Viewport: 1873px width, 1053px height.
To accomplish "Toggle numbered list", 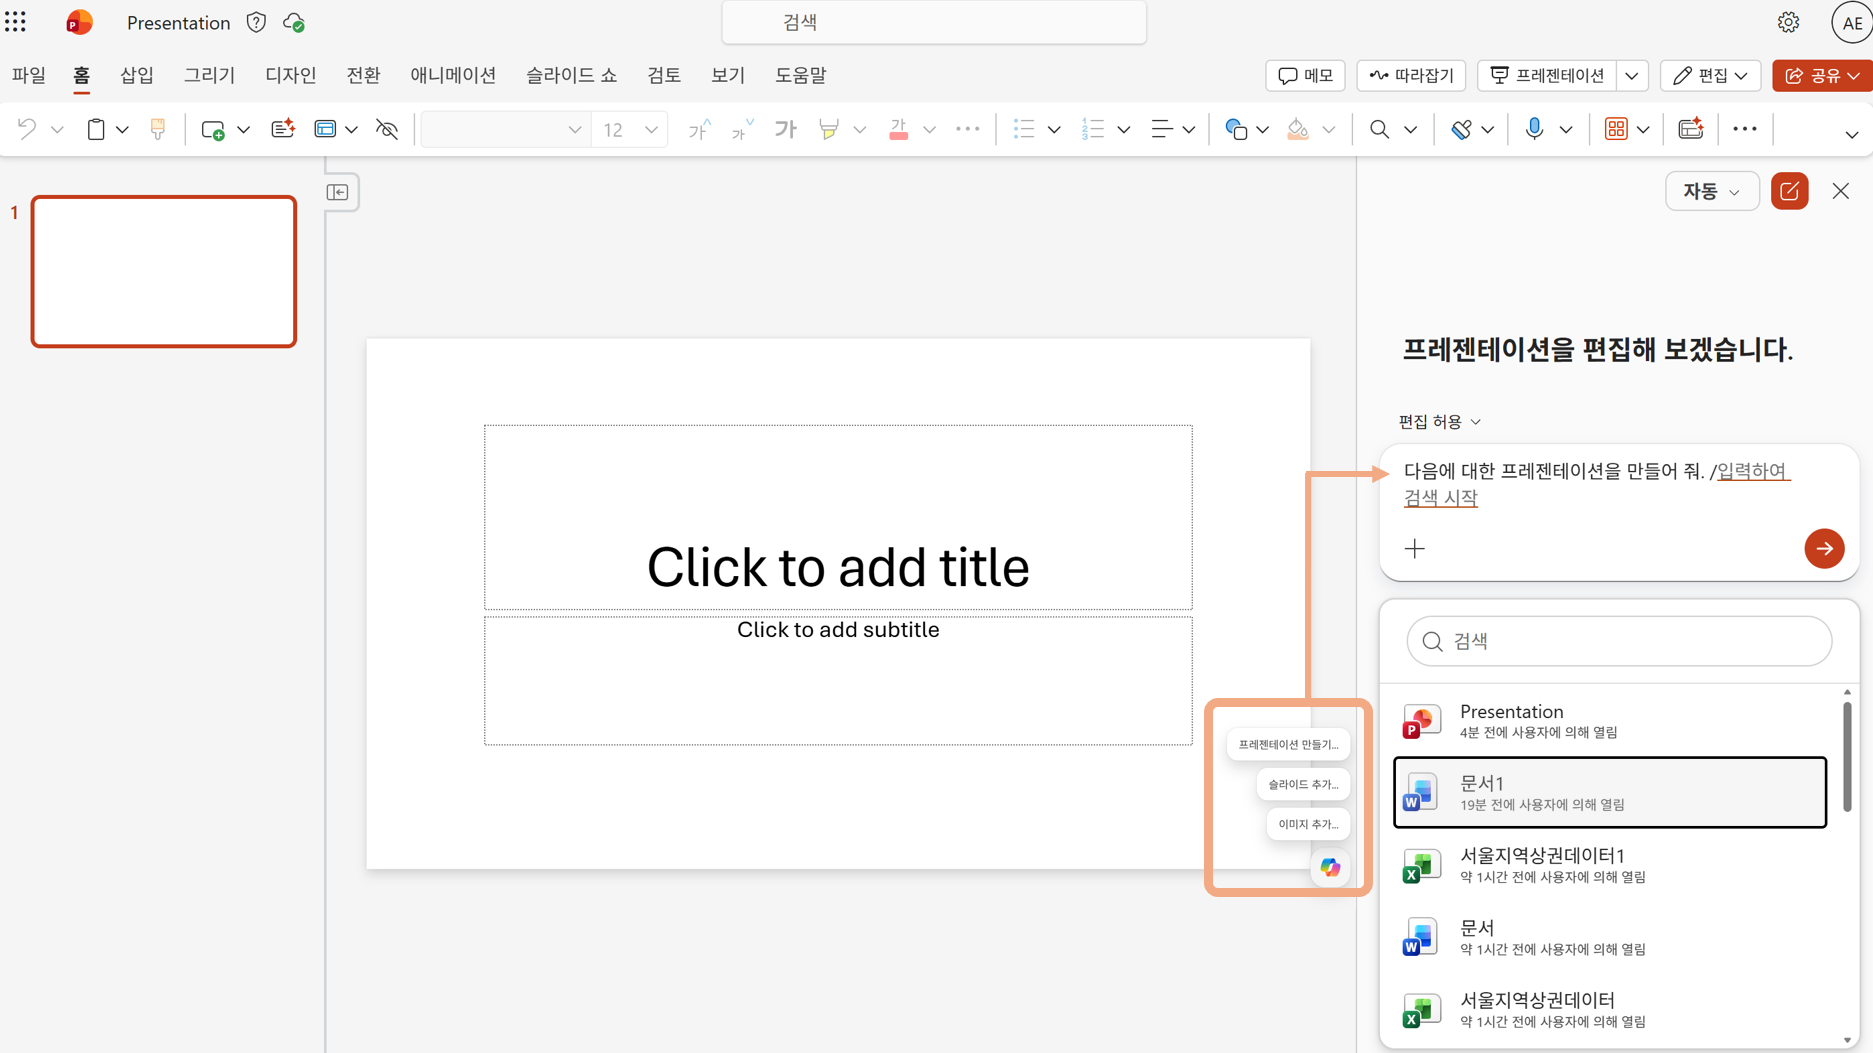I will (x=1093, y=129).
